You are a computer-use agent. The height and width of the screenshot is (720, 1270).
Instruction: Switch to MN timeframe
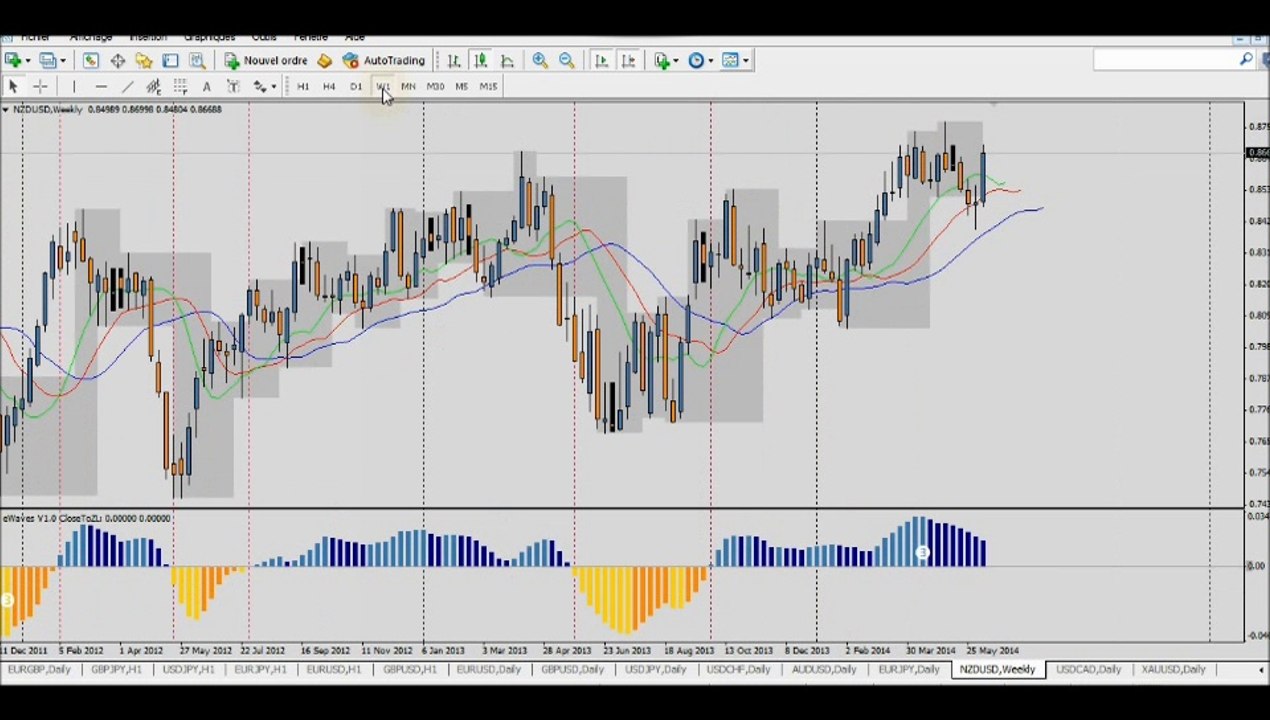pos(408,87)
